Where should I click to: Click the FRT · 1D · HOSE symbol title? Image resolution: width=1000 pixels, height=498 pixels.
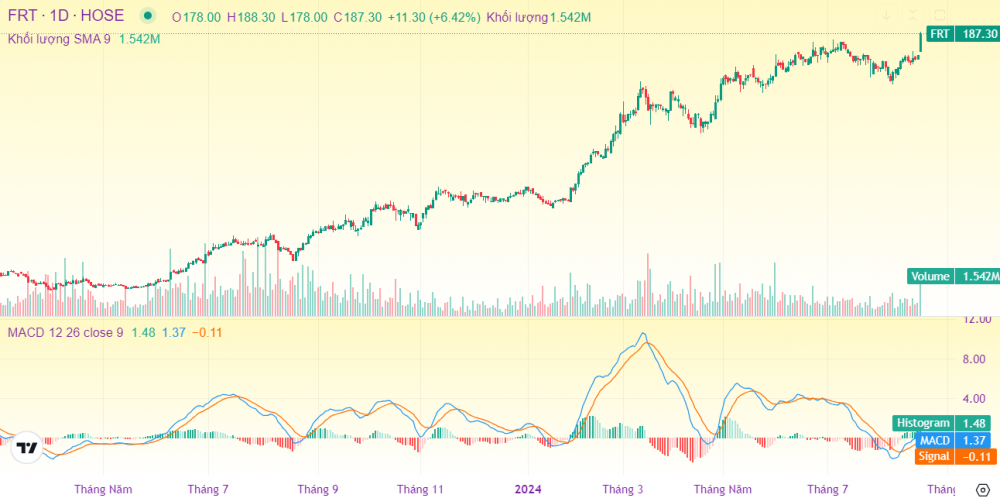point(66,17)
